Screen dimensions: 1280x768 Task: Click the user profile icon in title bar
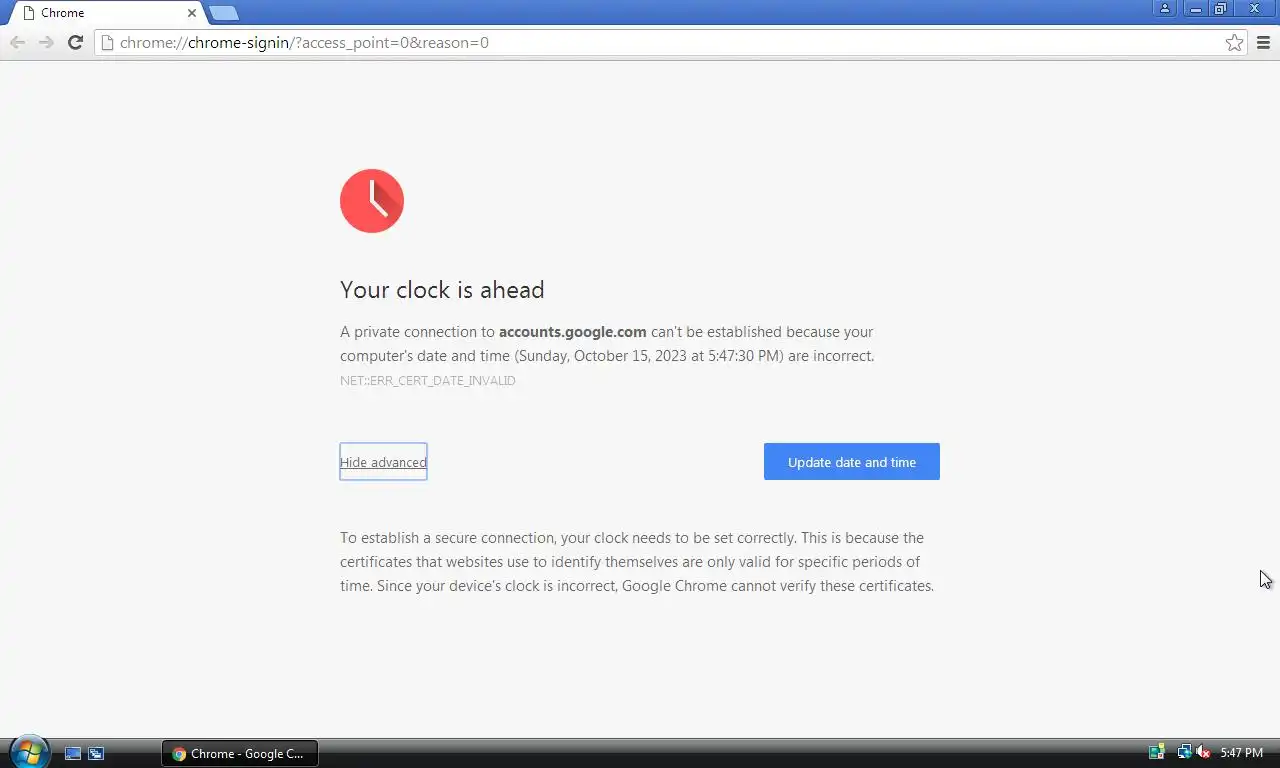click(1165, 9)
